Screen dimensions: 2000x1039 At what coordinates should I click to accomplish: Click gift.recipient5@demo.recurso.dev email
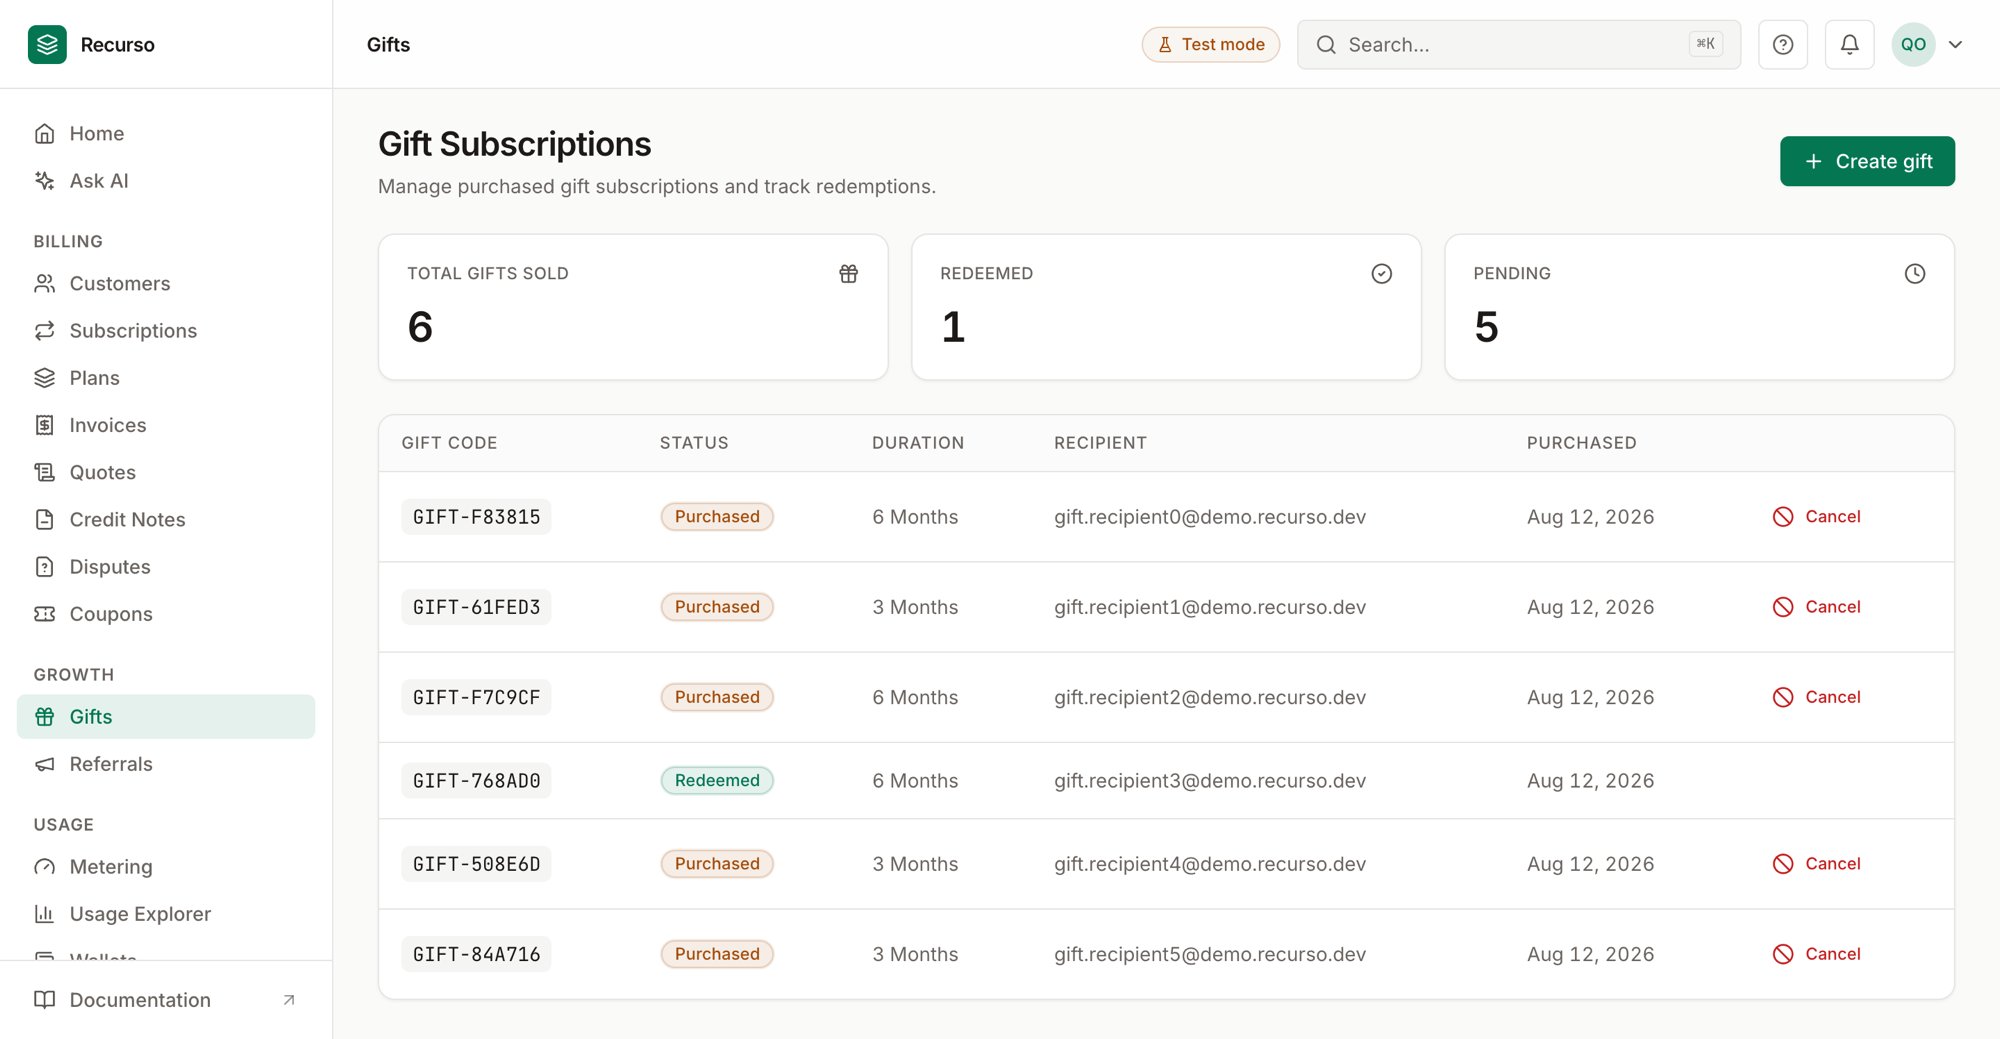click(1210, 954)
